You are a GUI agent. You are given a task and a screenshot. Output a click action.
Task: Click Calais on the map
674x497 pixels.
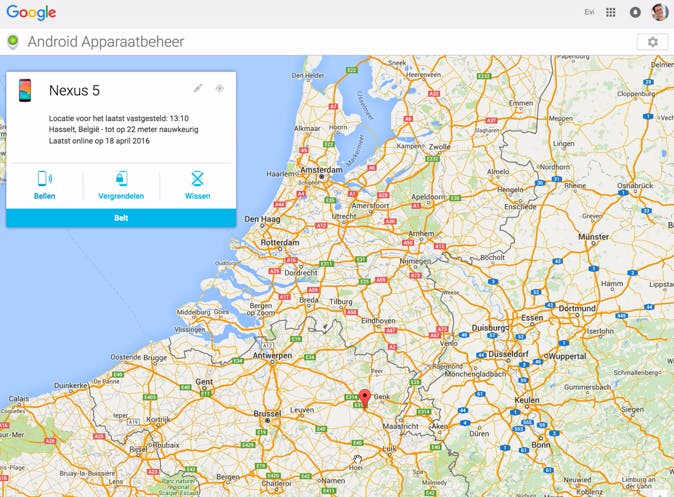(19, 399)
